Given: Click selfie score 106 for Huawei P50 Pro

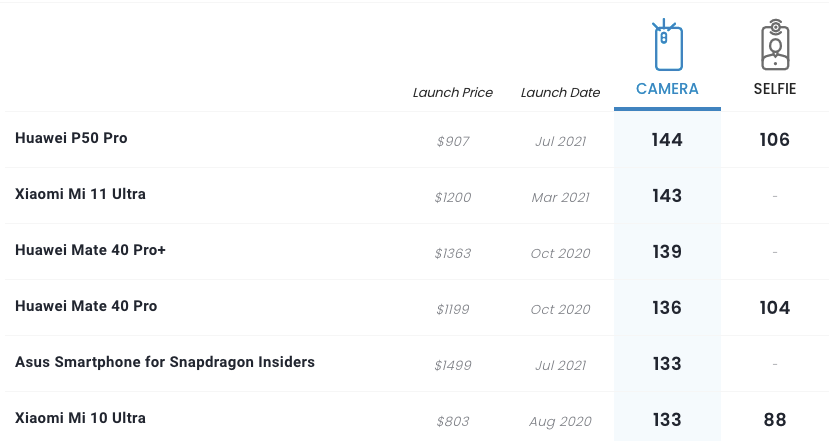Looking at the screenshot, I should point(775,140).
